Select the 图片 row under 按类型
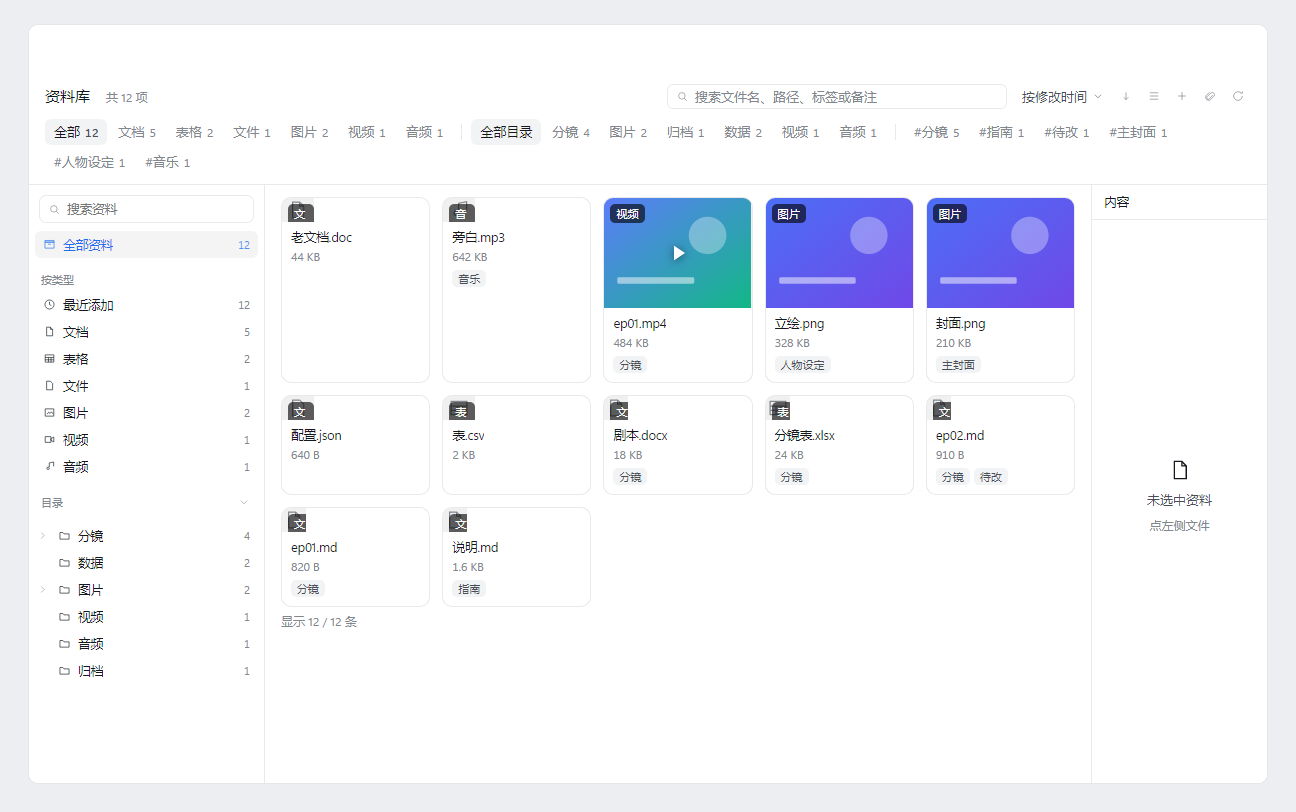 coord(146,413)
